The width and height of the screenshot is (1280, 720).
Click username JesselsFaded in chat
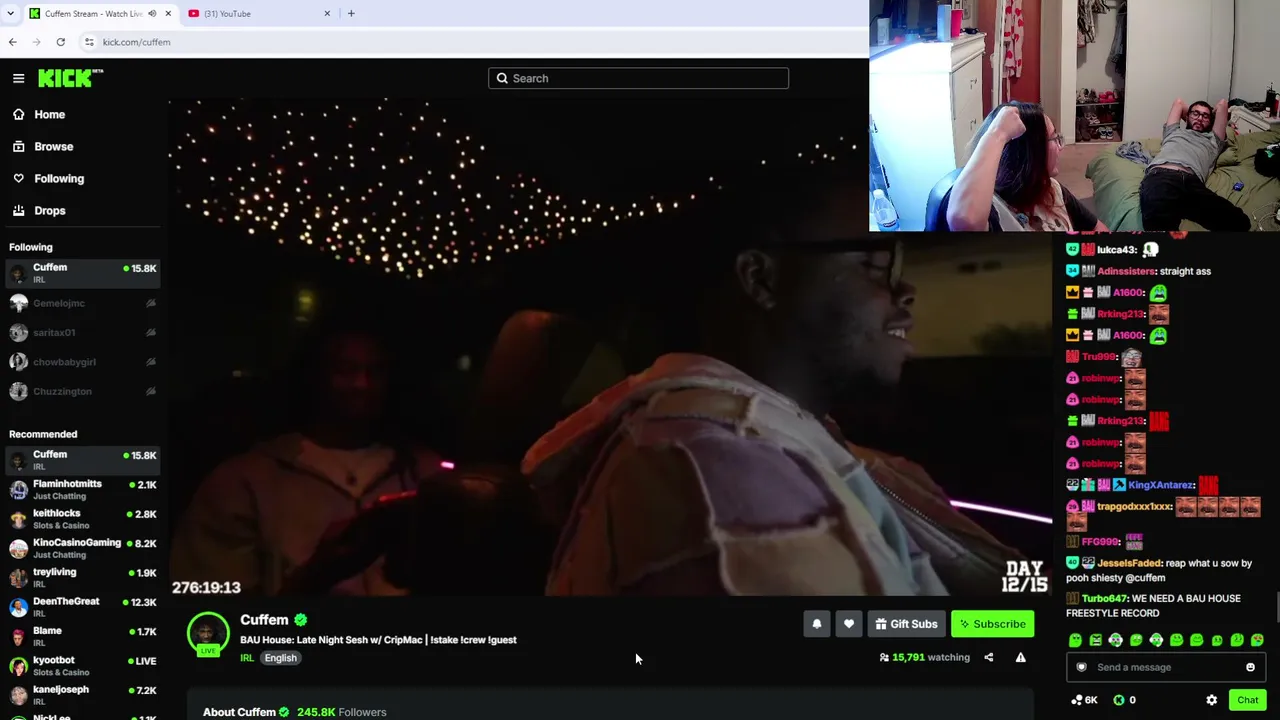1129,563
